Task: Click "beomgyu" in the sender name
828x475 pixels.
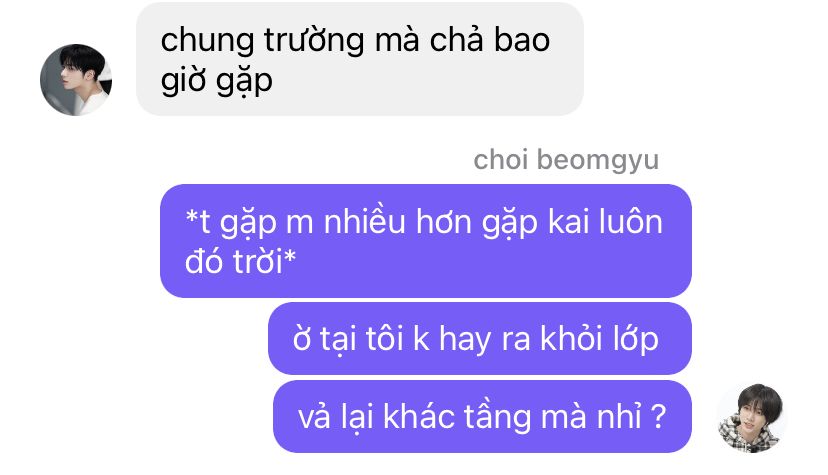Action: [598, 160]
